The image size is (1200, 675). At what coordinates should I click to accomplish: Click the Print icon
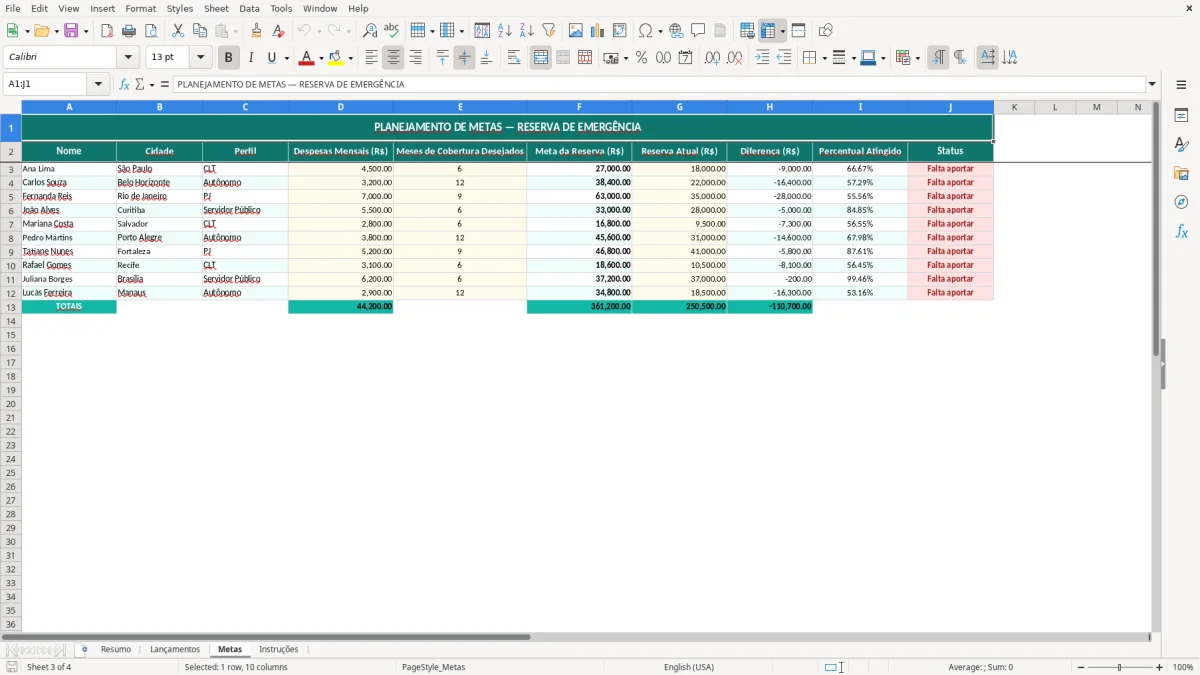coord(129,31)
